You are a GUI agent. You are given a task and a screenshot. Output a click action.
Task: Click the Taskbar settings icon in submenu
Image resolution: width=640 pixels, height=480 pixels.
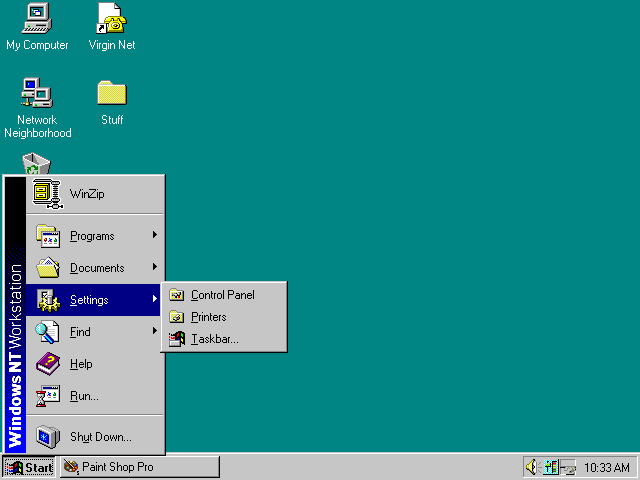coord(177,339)
